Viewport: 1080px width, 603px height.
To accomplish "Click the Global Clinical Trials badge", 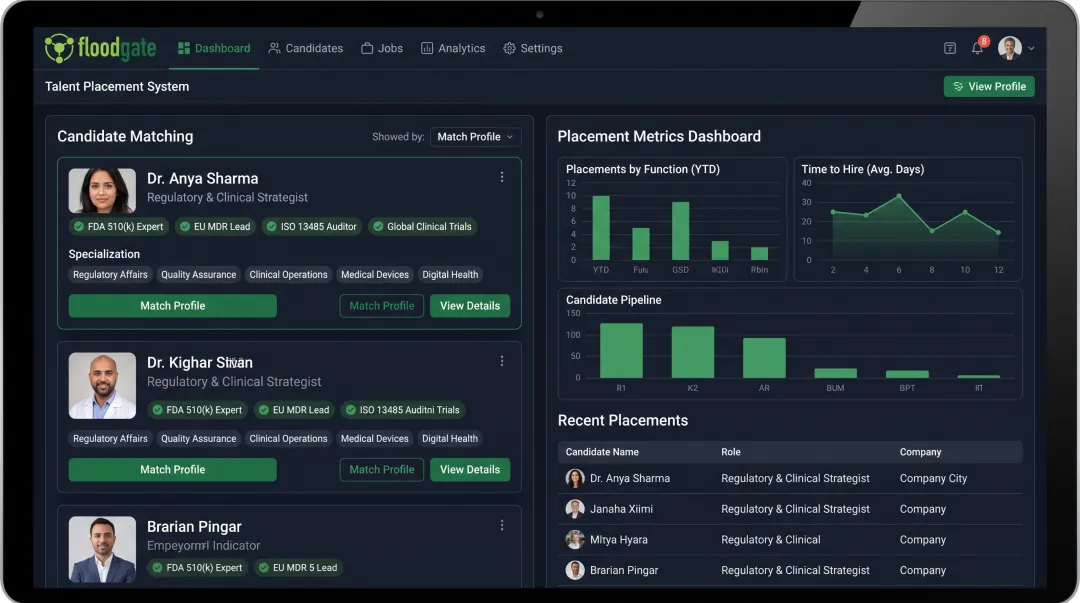I will click(422, 227).
